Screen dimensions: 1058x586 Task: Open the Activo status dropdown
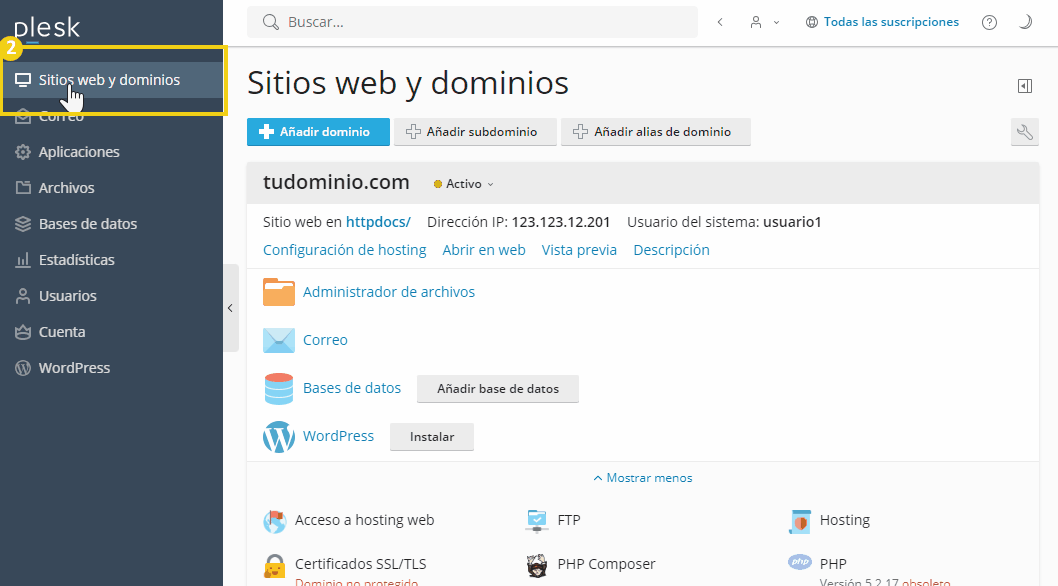464,184
